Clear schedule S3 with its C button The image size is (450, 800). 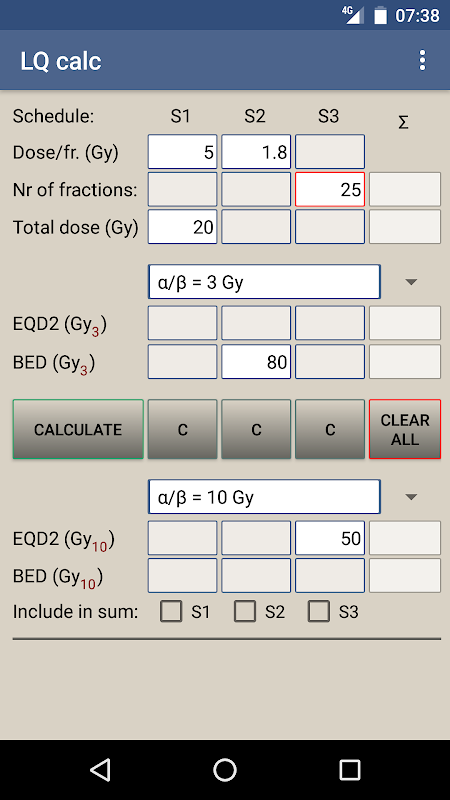(x=330, y=429)
